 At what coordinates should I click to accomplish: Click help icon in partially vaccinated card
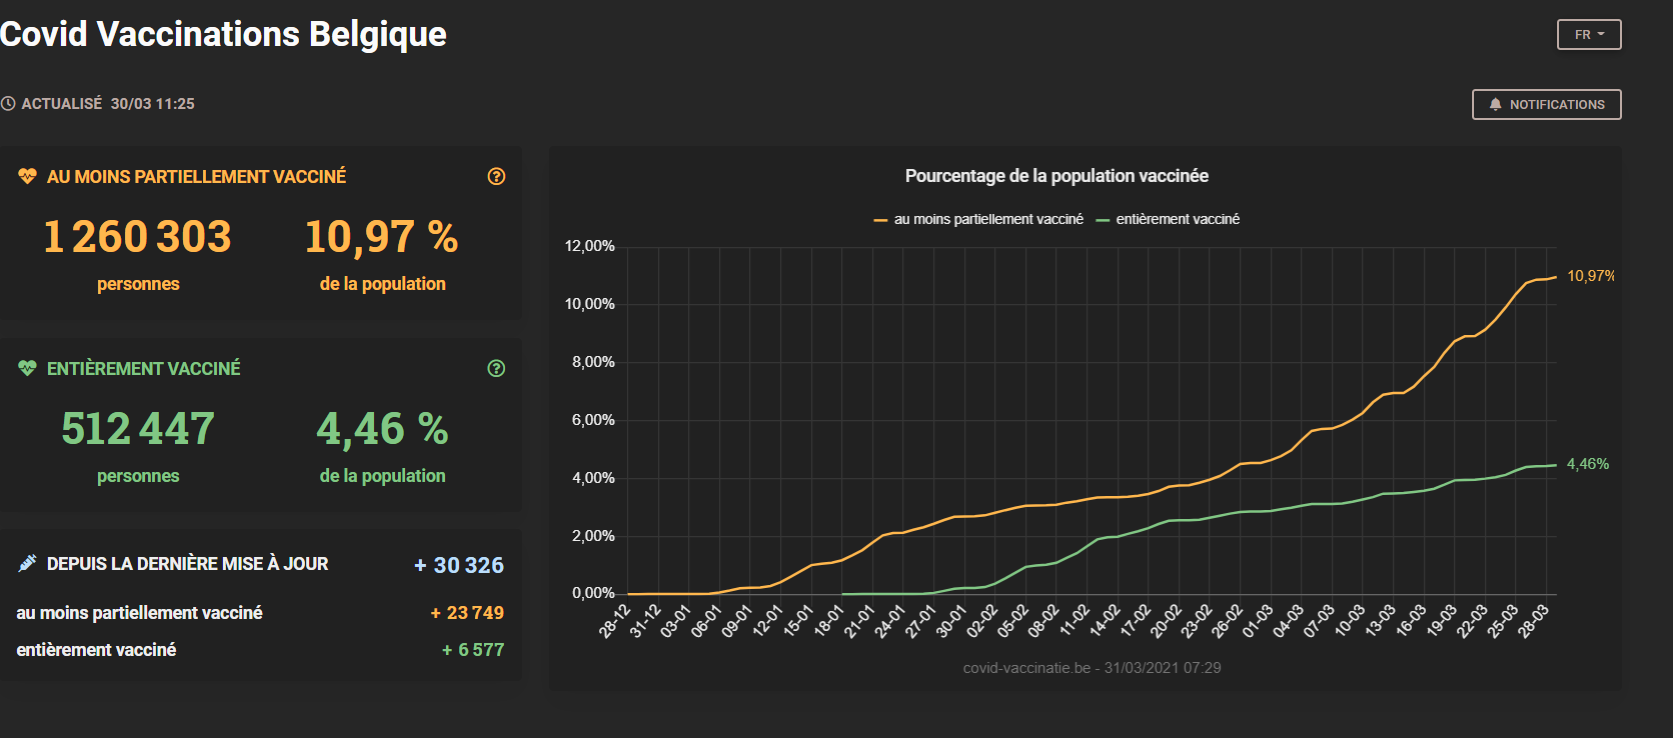coord(496,177)
